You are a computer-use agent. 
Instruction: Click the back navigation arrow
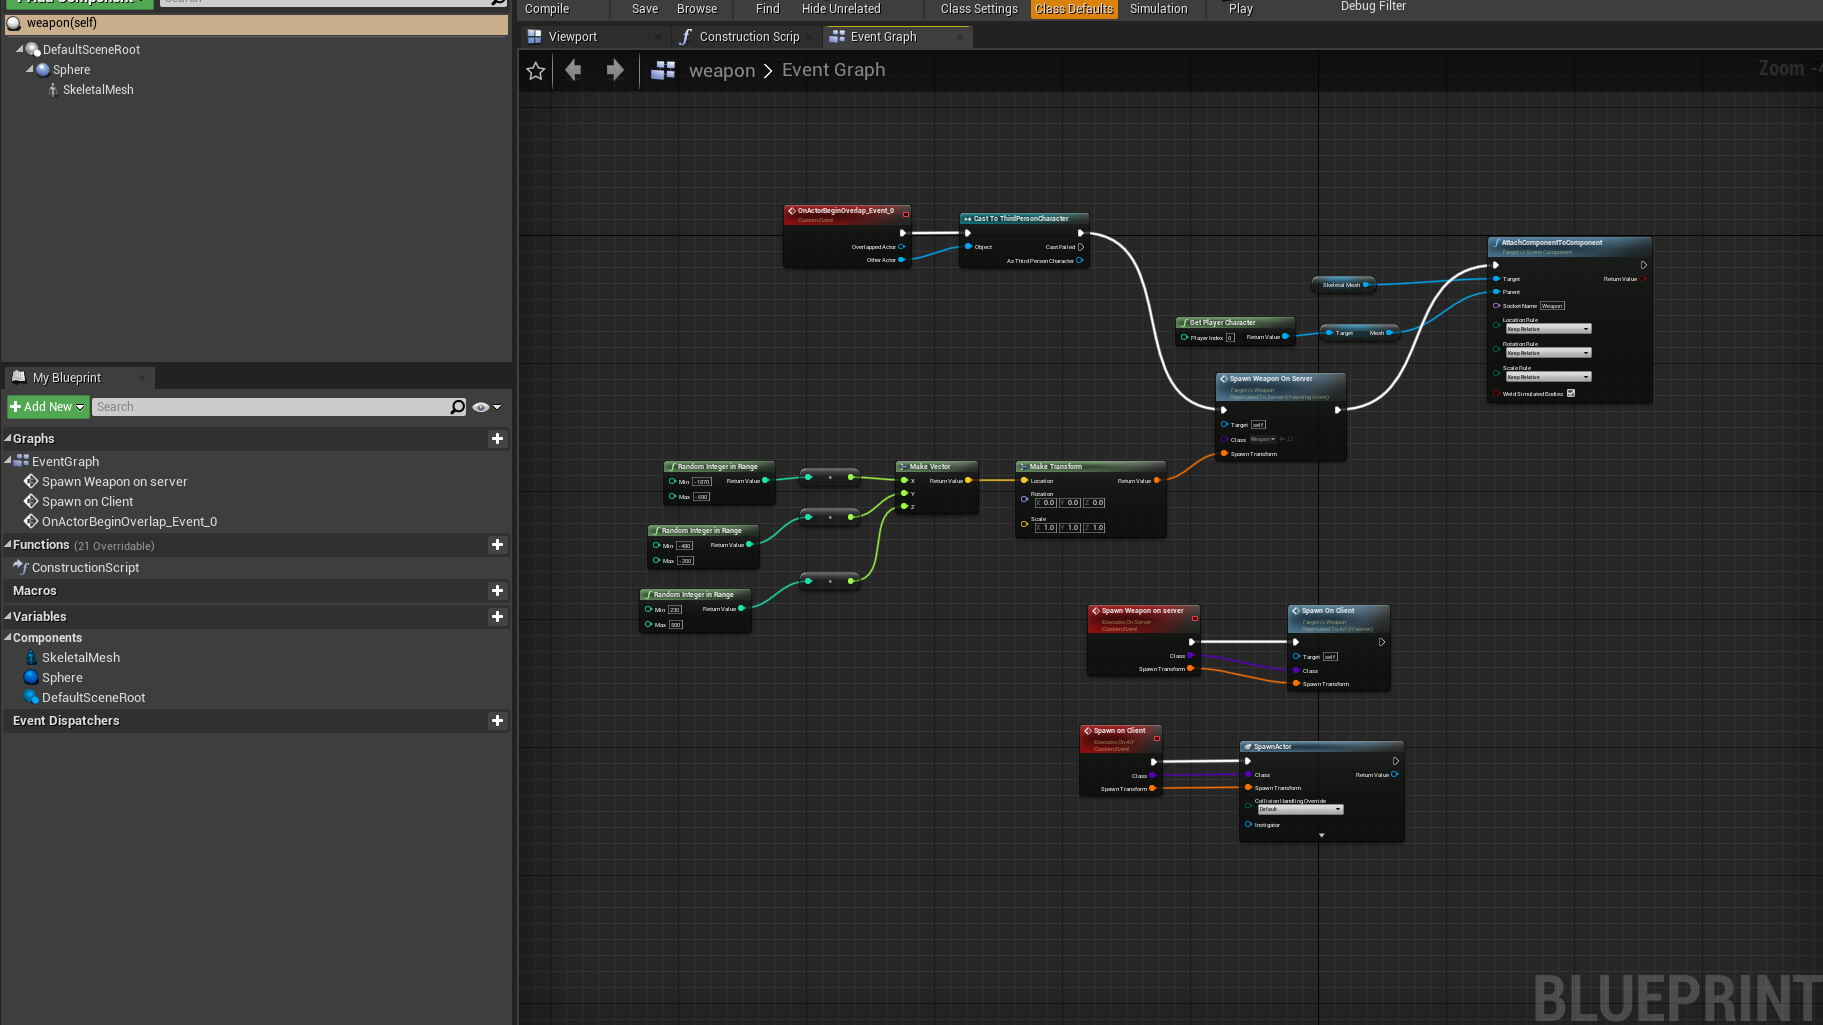point(574,70)
